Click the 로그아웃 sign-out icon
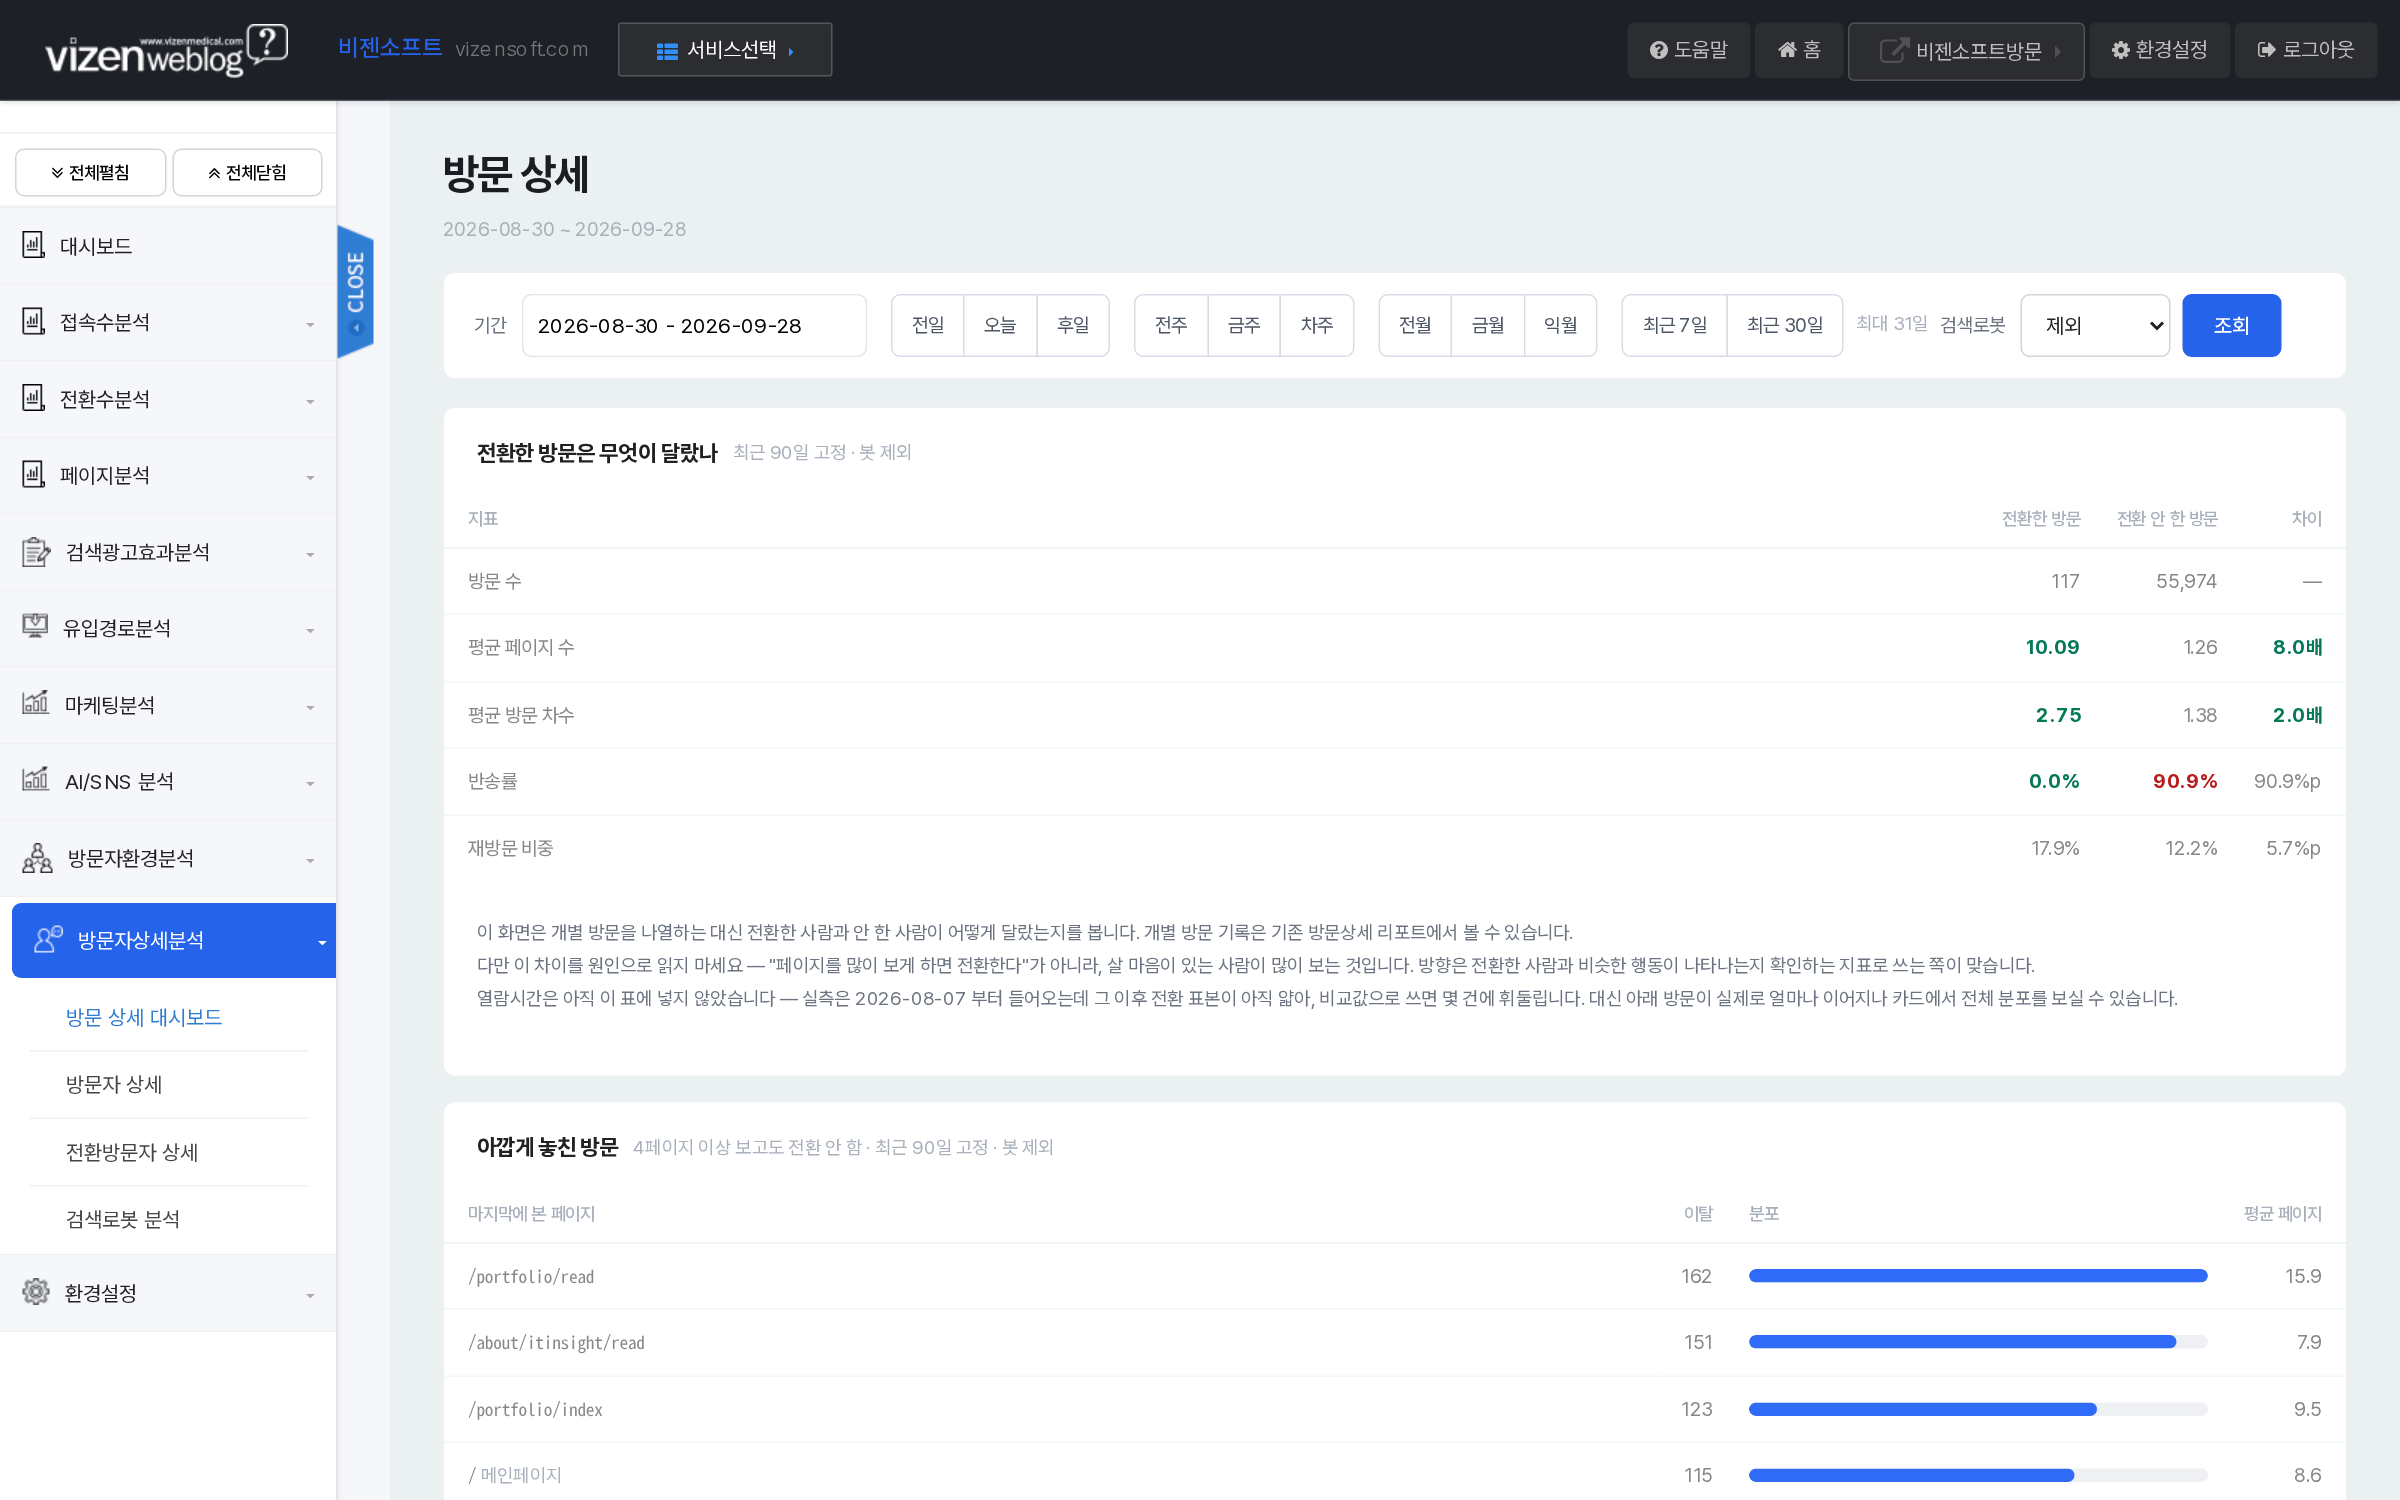The height and width of the screenshot is (1500, 2400). click(2267, 50)
